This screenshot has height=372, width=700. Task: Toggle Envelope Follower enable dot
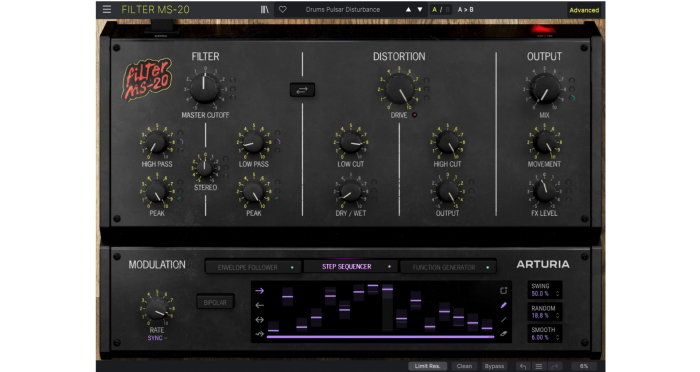pos(292,268)
